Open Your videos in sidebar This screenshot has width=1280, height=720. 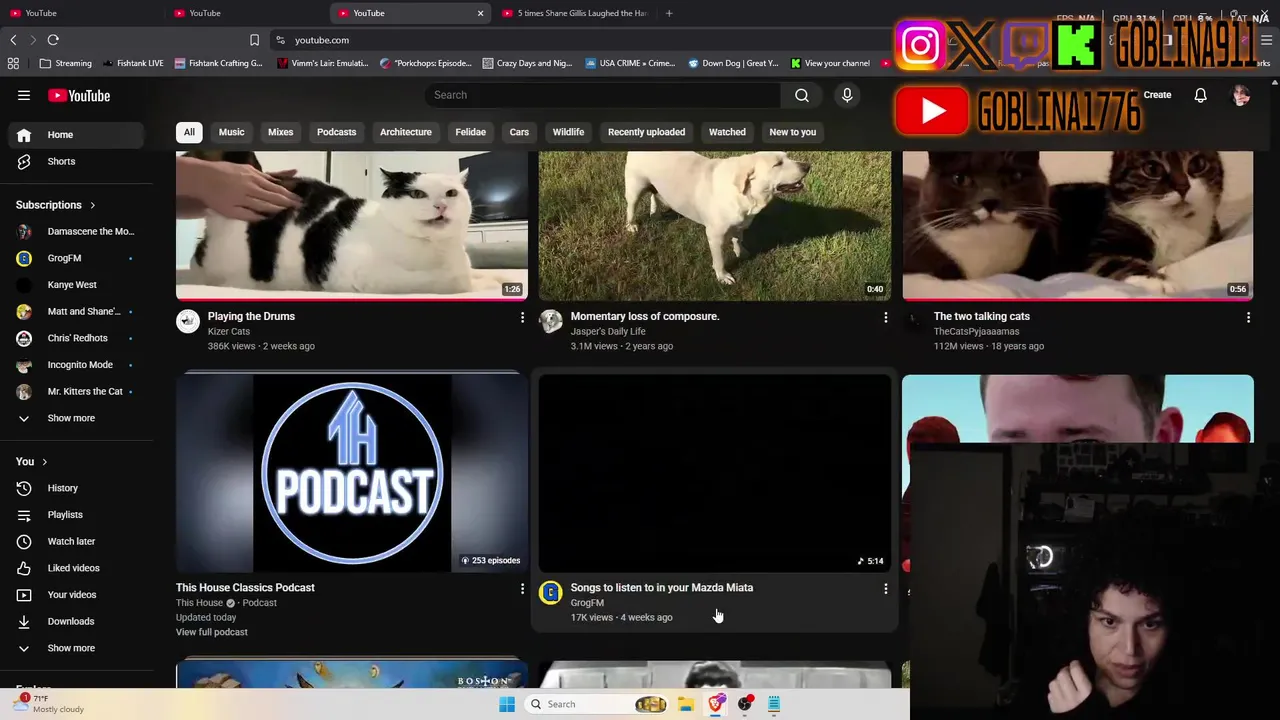pyautogui.click(x=76, y=595)
